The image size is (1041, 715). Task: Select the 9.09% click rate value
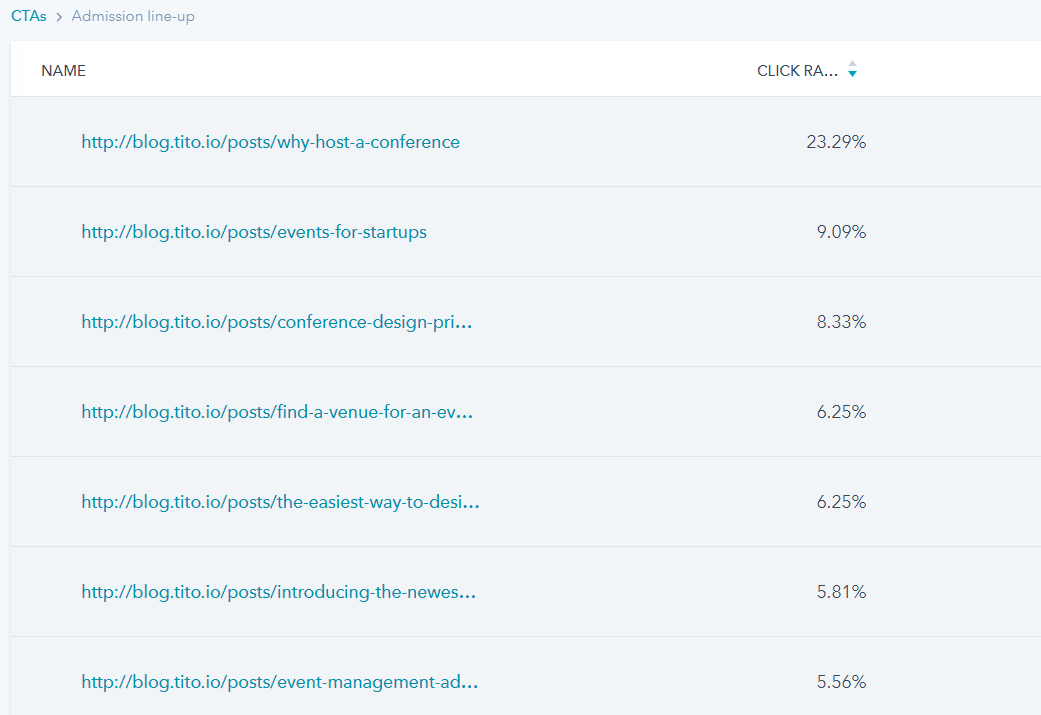[x=841, y=232]
